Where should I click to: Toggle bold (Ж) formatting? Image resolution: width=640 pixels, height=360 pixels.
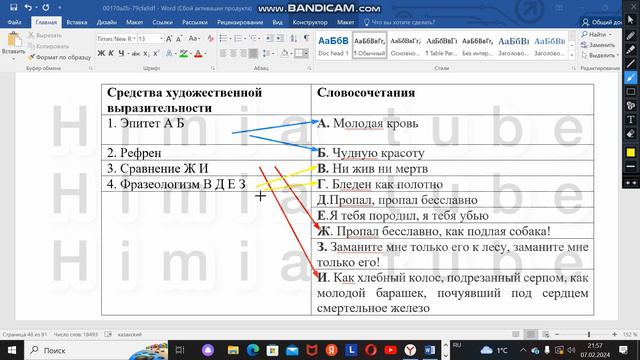click(x=101, y=53)
